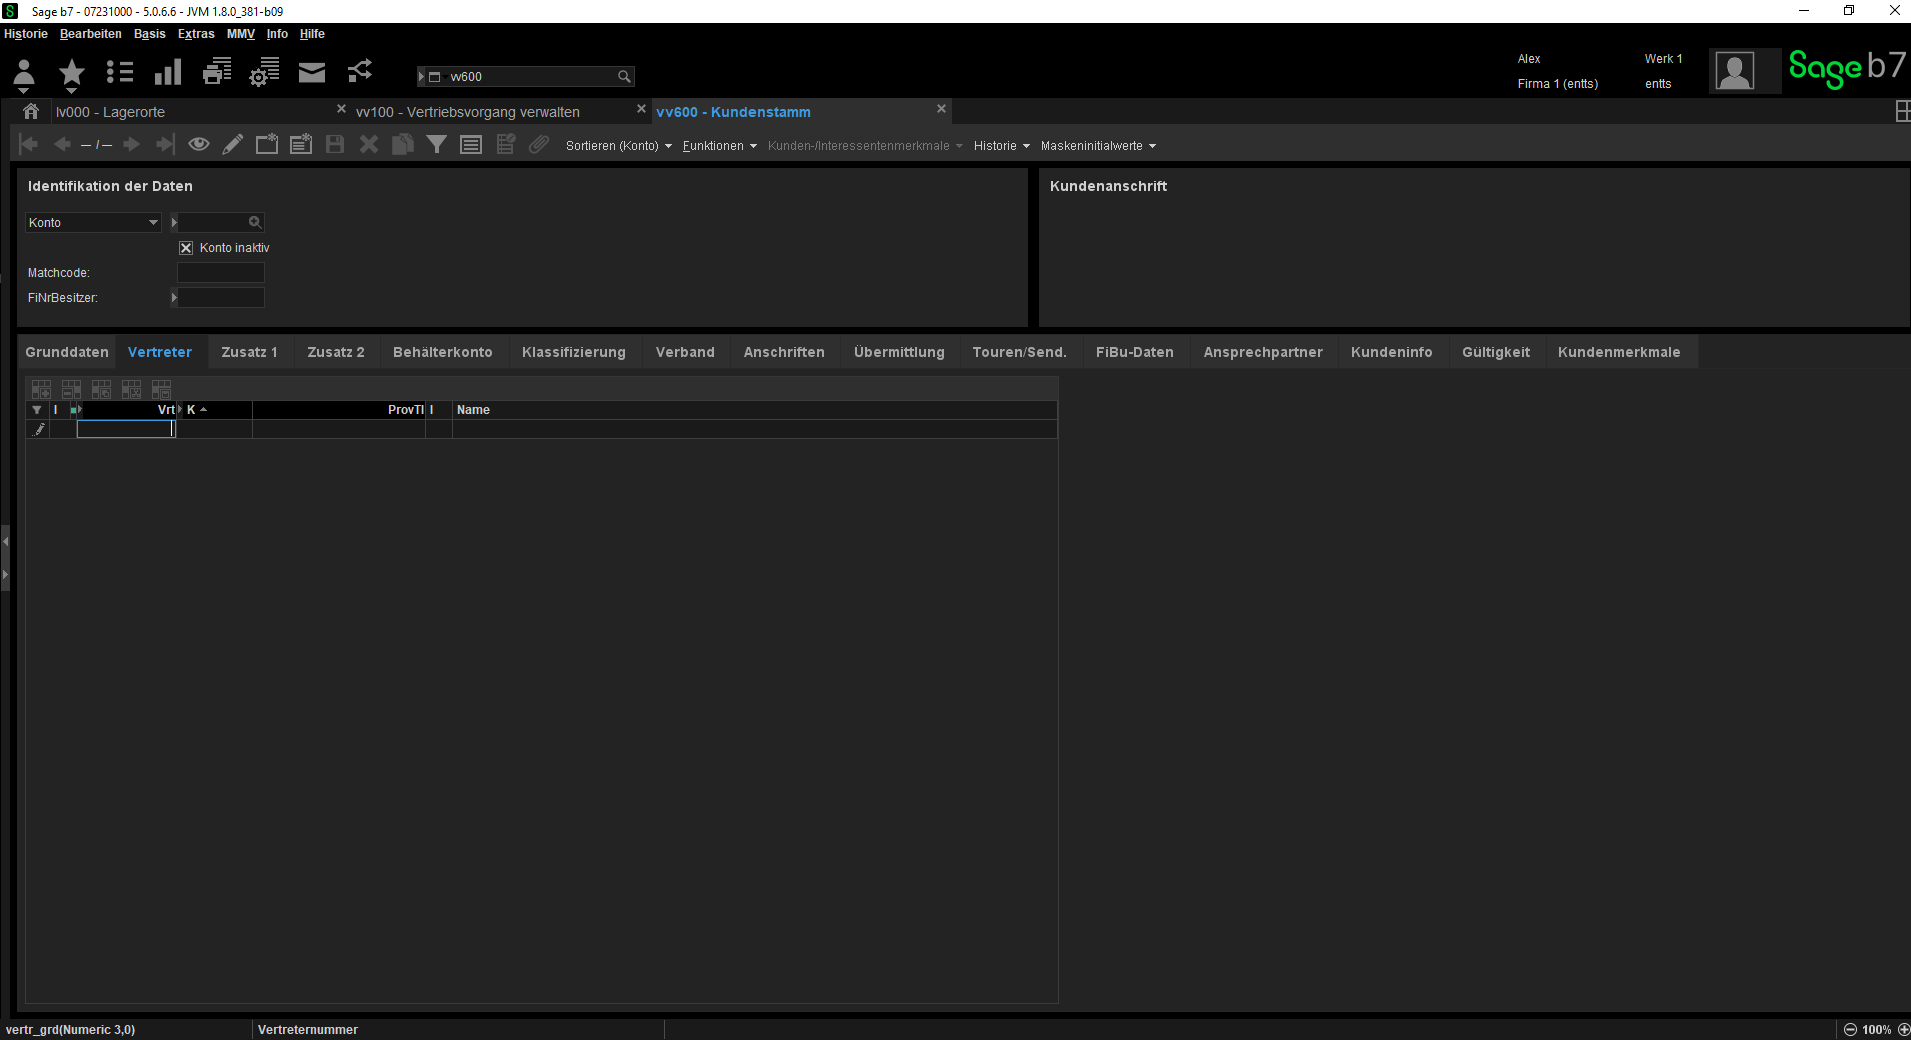Jump to the last record arrow
Image resolution: width=1911 pixels, height=1040 pixels.
165,144
